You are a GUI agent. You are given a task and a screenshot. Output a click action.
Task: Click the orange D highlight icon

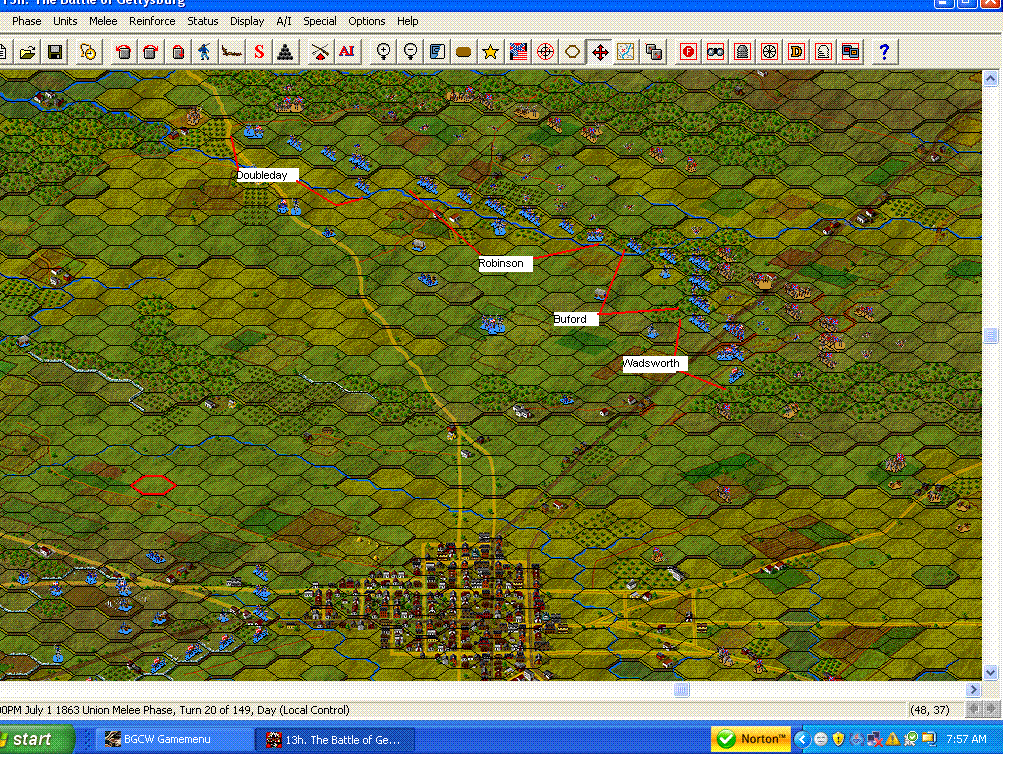(x=796, y=52)
